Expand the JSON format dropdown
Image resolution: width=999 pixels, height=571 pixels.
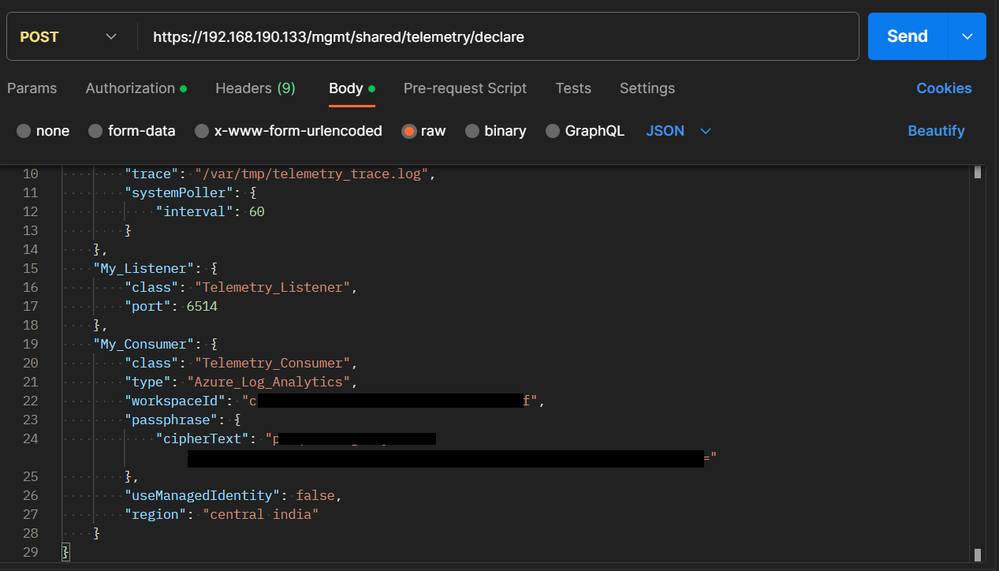click(679, 131)
